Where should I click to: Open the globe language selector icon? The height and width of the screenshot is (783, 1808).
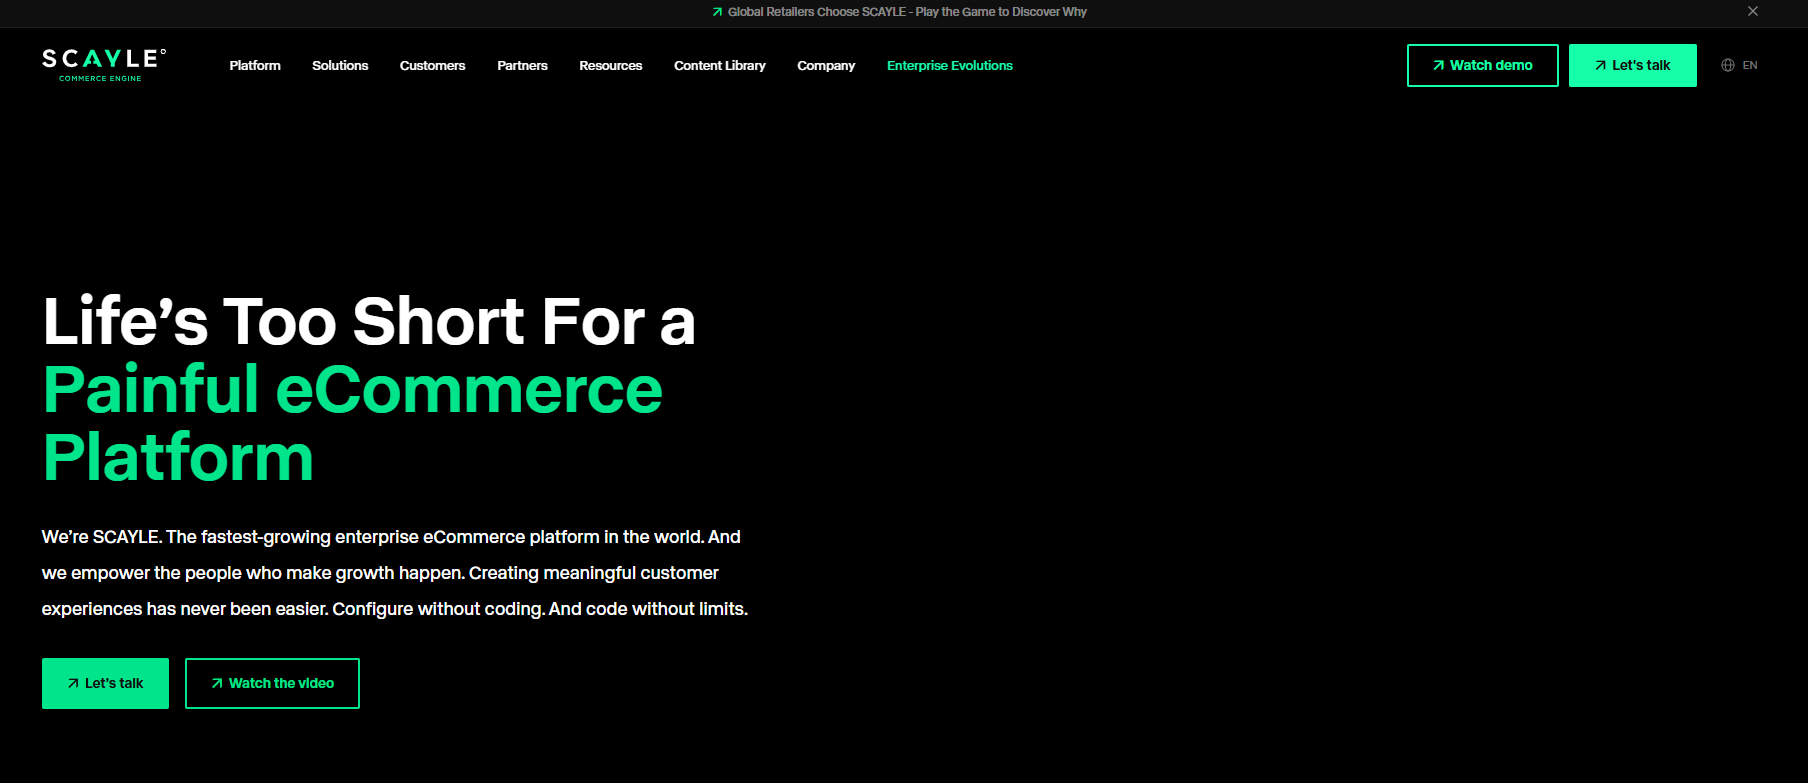[1728, 65]
